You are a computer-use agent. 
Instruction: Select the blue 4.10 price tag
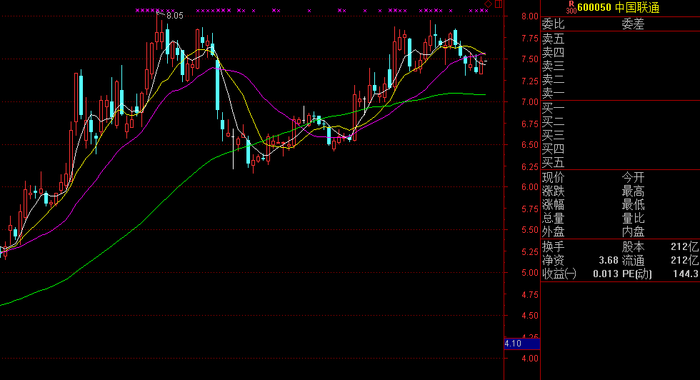522,344
